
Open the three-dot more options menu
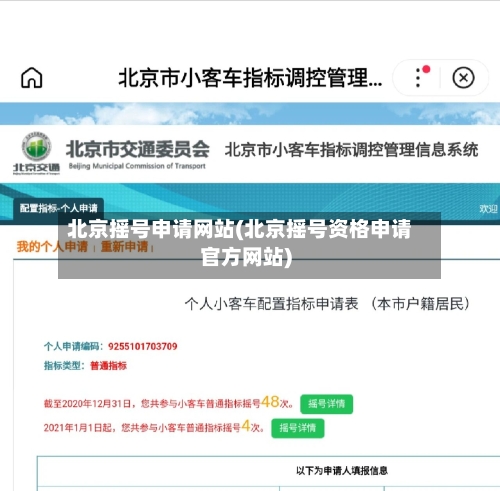pyautogui.click(x=418, y=78)
